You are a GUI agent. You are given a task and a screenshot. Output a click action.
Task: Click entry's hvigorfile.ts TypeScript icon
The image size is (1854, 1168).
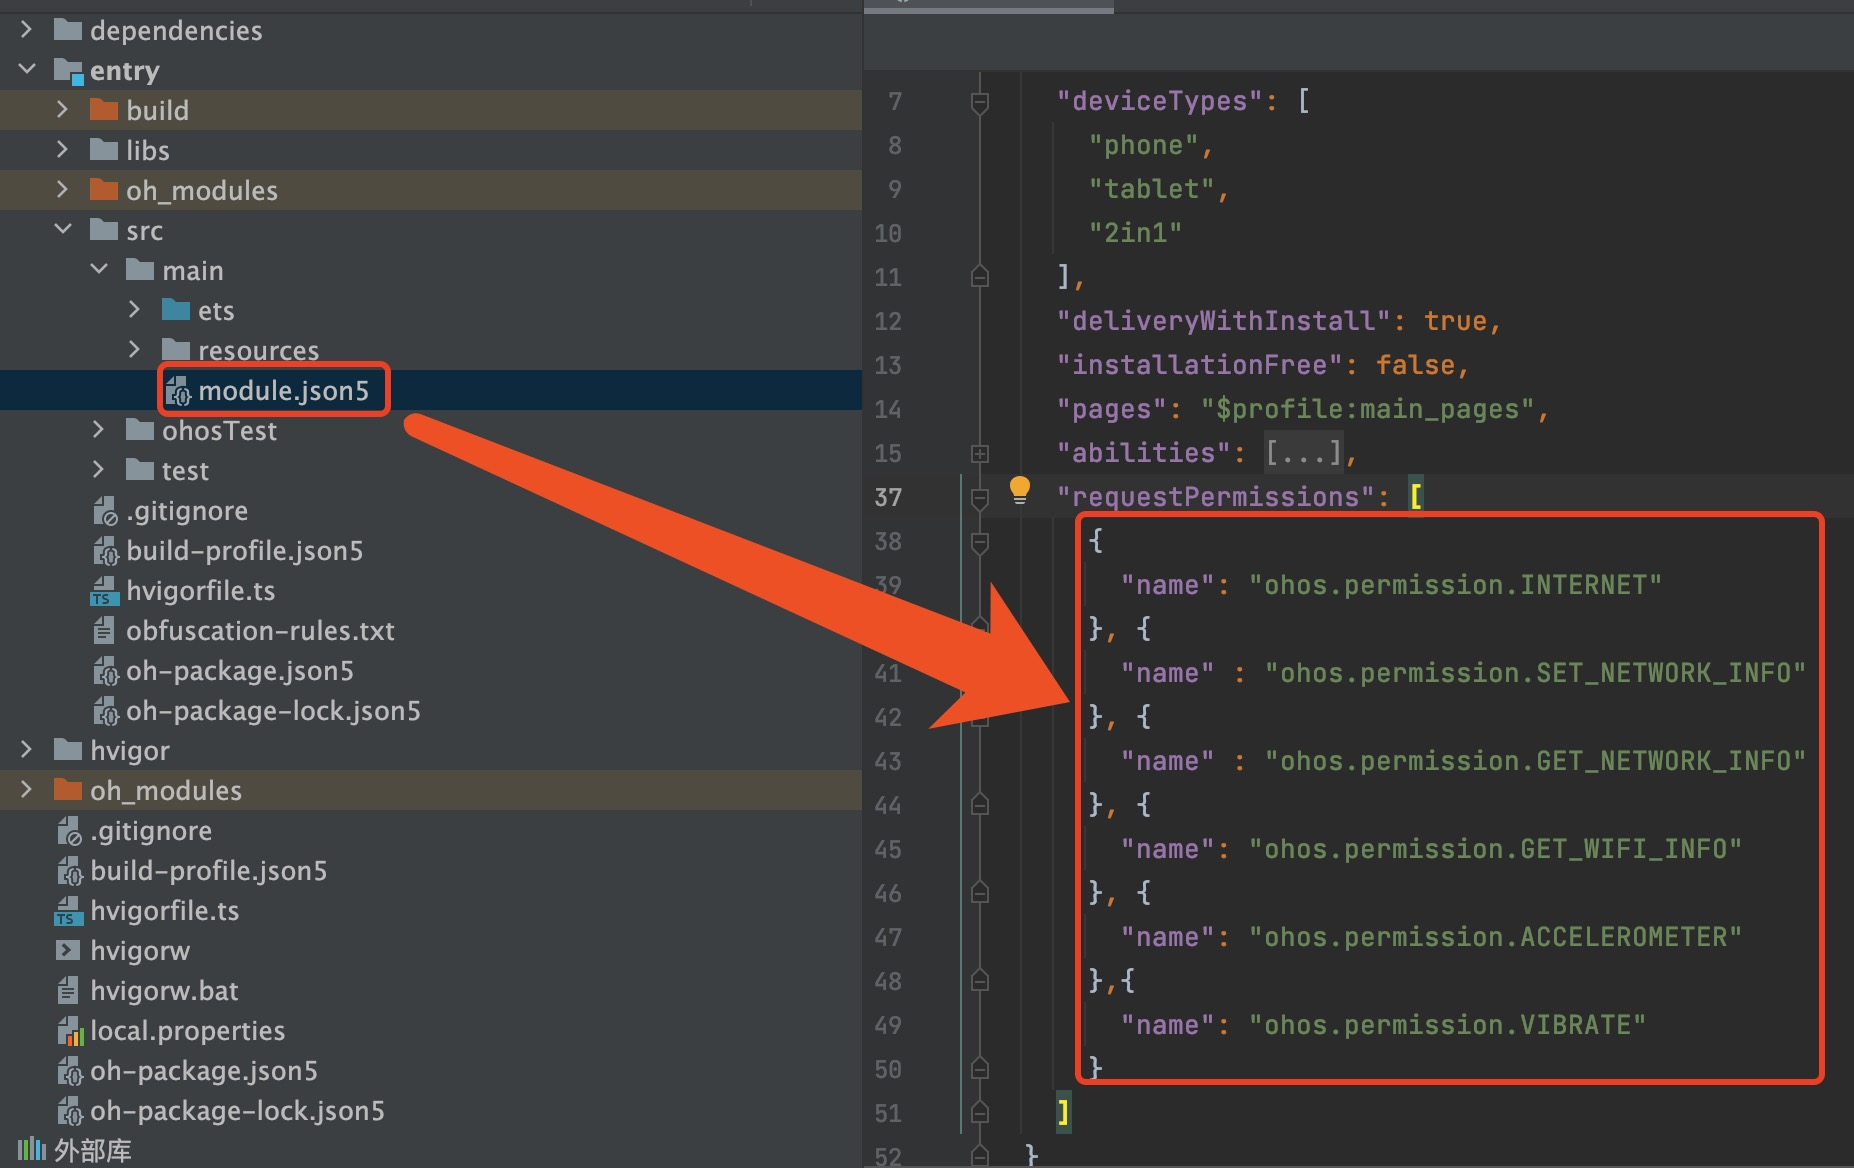(104, 591)
